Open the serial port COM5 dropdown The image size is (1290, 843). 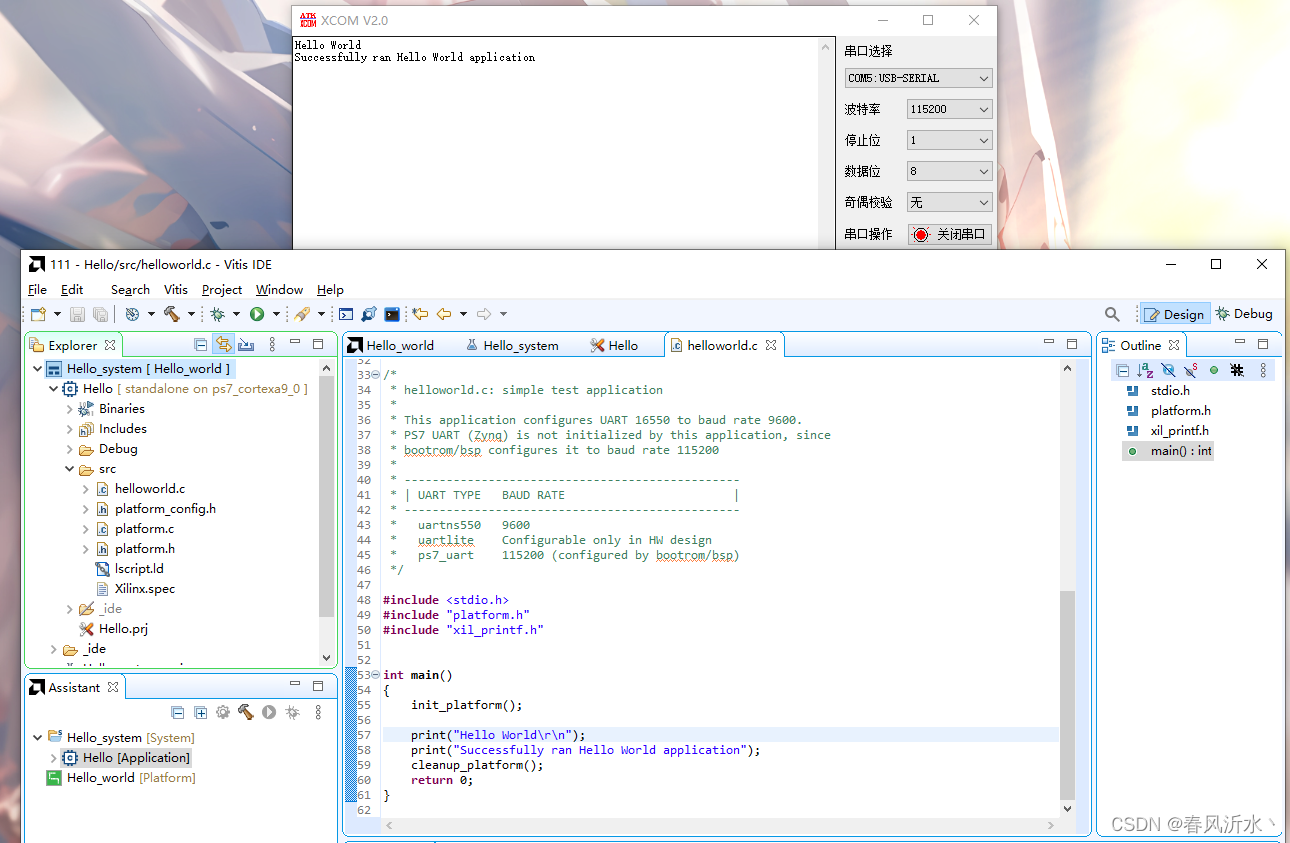(x=917, y=77)
